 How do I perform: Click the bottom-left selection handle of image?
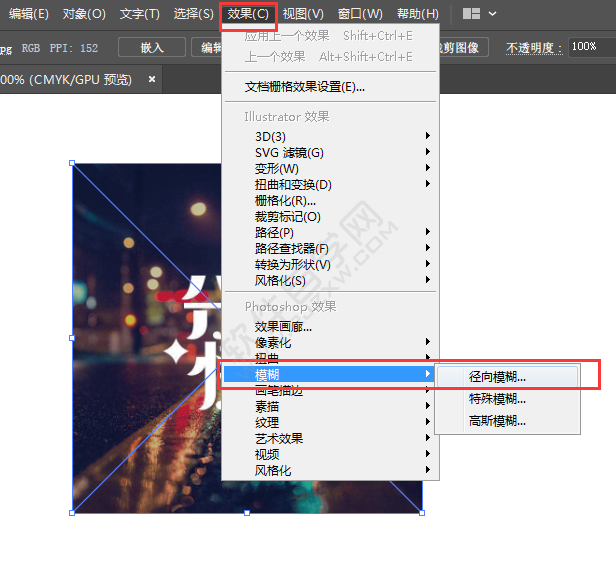coord(72,513)
